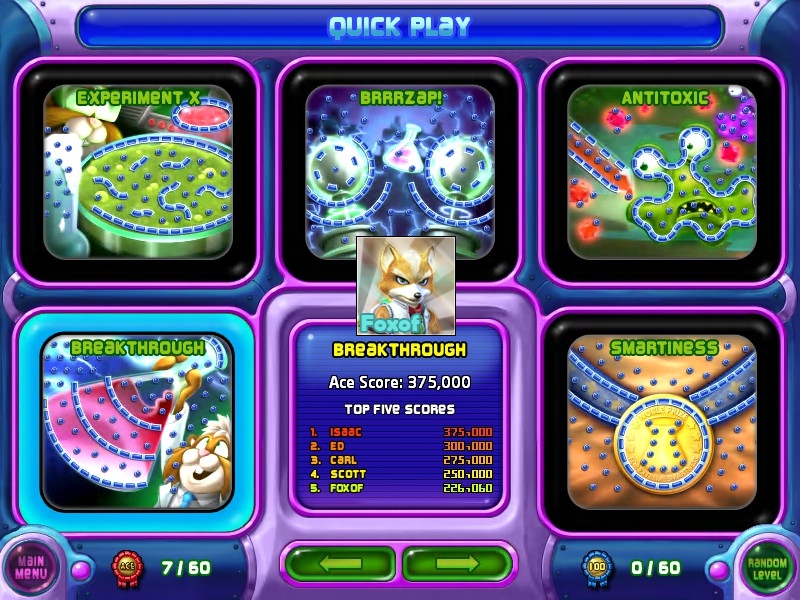Click the 7 / 60 ace counter

(186, 568)
